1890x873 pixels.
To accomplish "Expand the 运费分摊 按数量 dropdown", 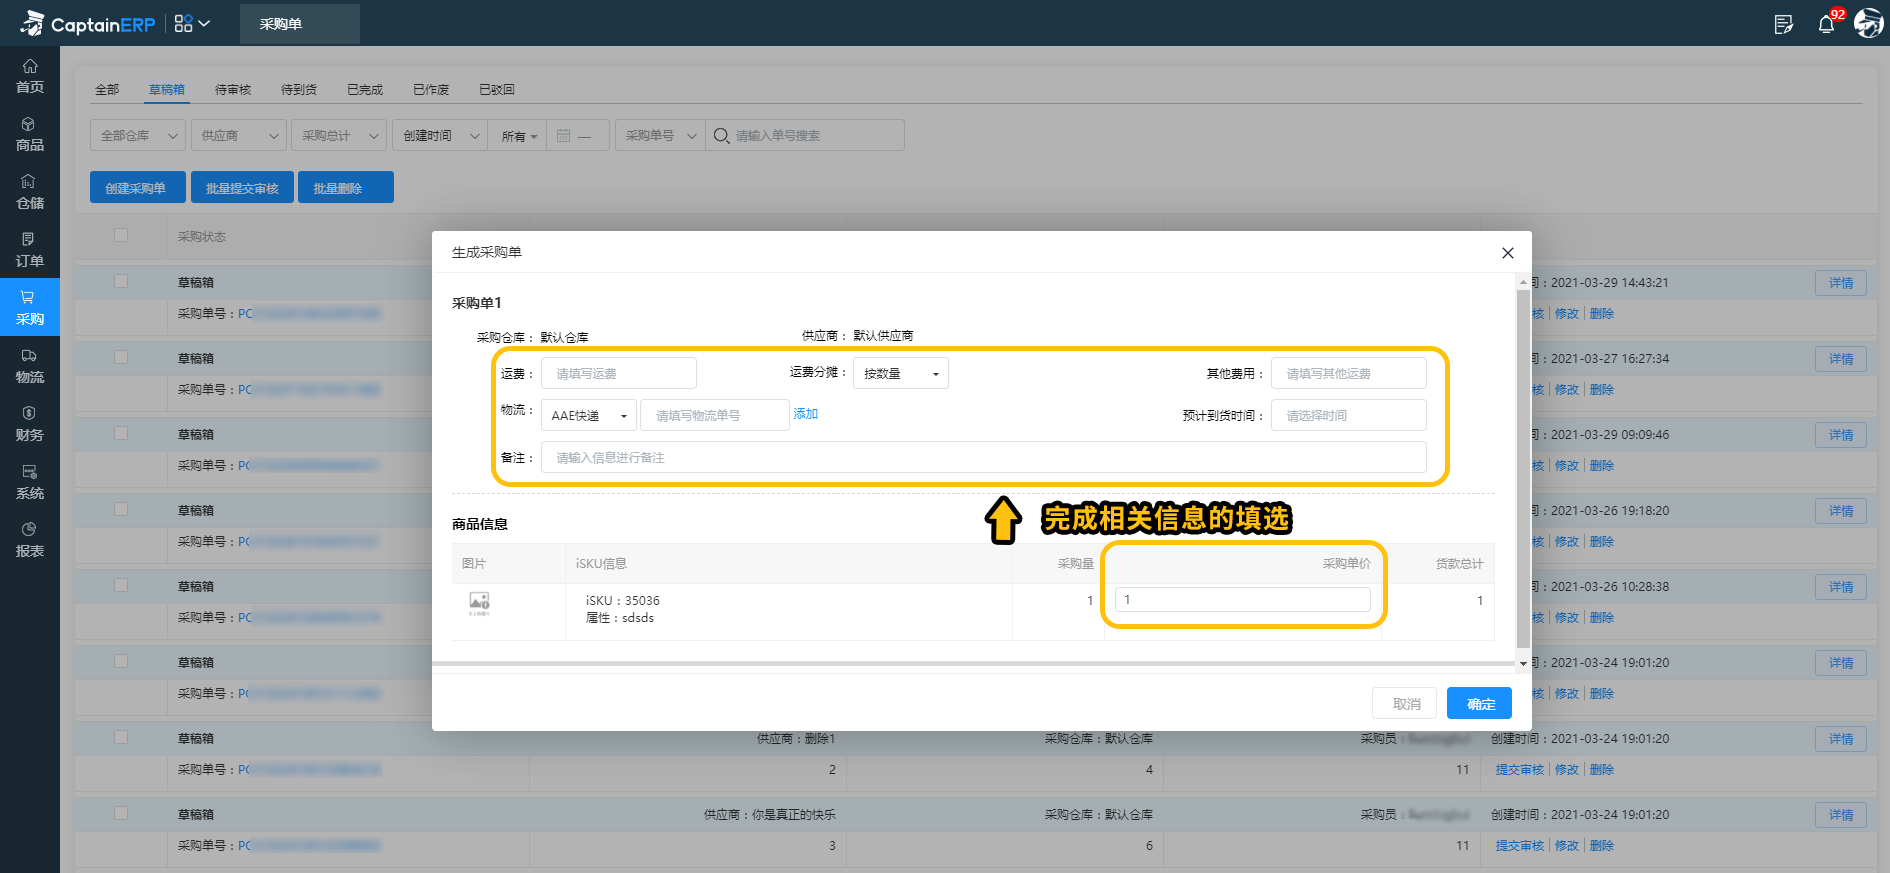I will [x=900, y=374].
